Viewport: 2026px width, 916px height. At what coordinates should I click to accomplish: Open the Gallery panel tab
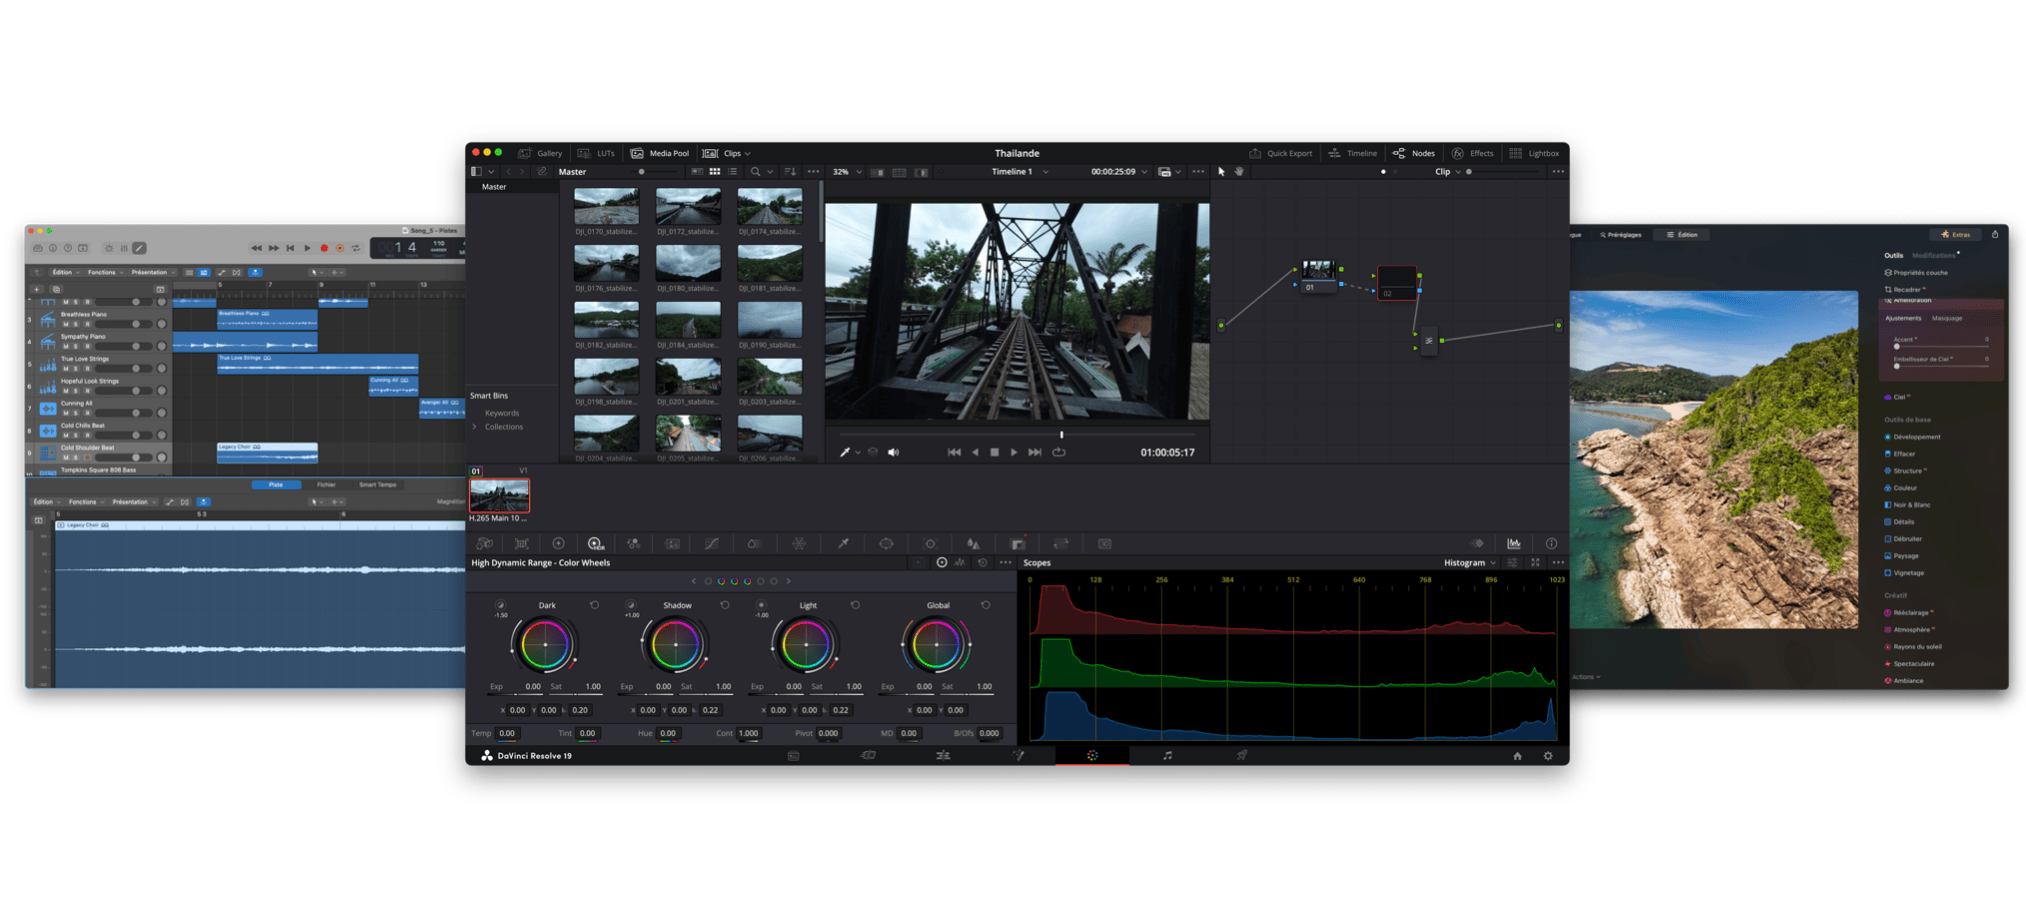541,154
